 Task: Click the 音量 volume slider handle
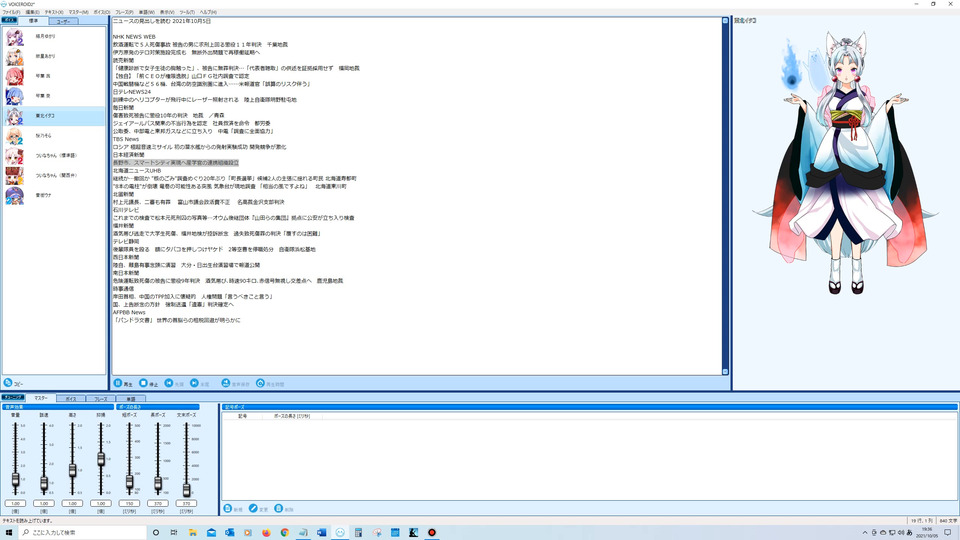pos(15,479)
